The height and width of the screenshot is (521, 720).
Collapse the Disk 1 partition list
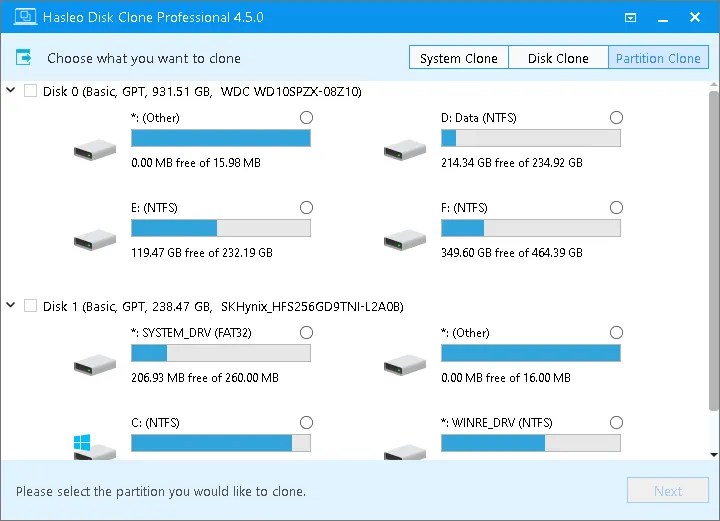(x=11, y=304)
